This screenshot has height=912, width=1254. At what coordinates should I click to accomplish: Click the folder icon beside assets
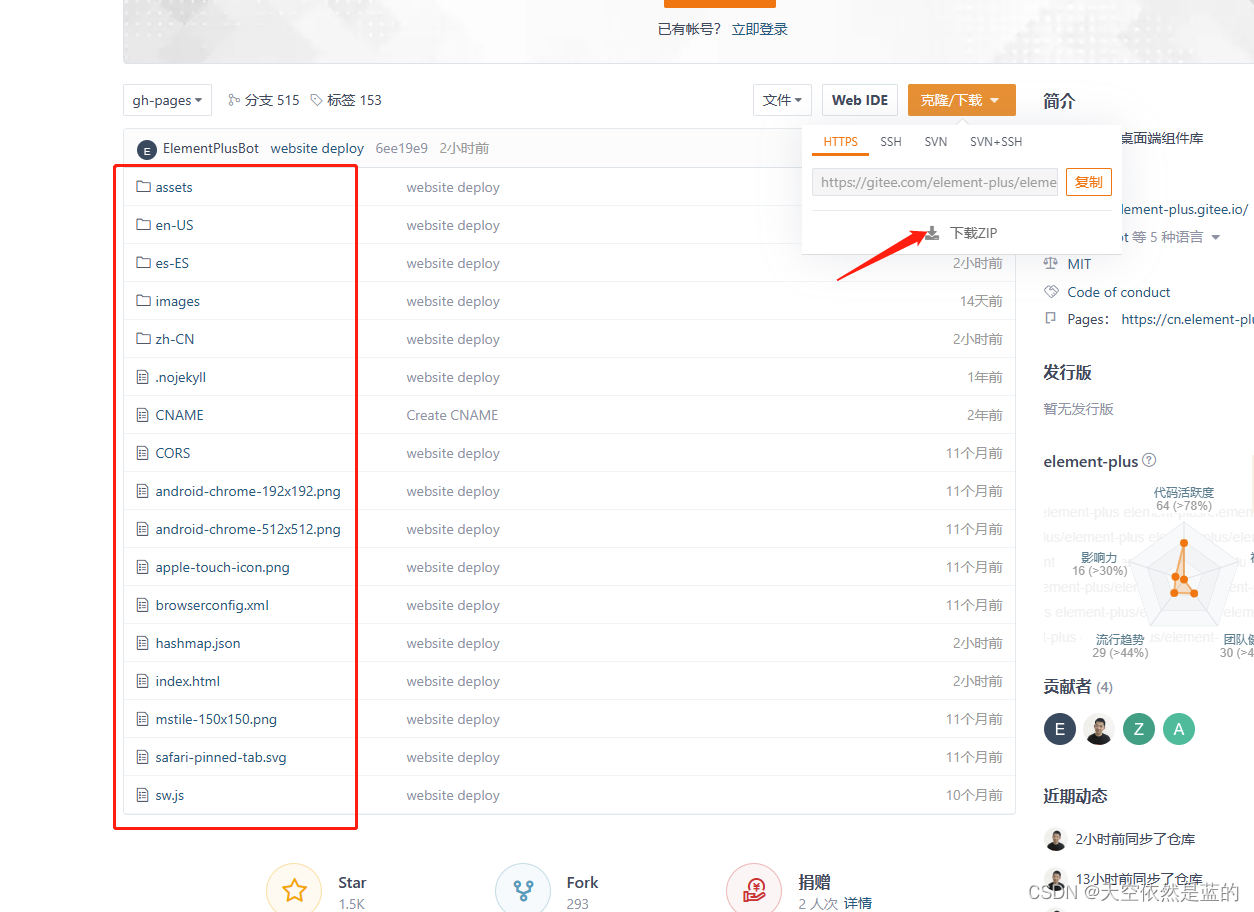143,187
